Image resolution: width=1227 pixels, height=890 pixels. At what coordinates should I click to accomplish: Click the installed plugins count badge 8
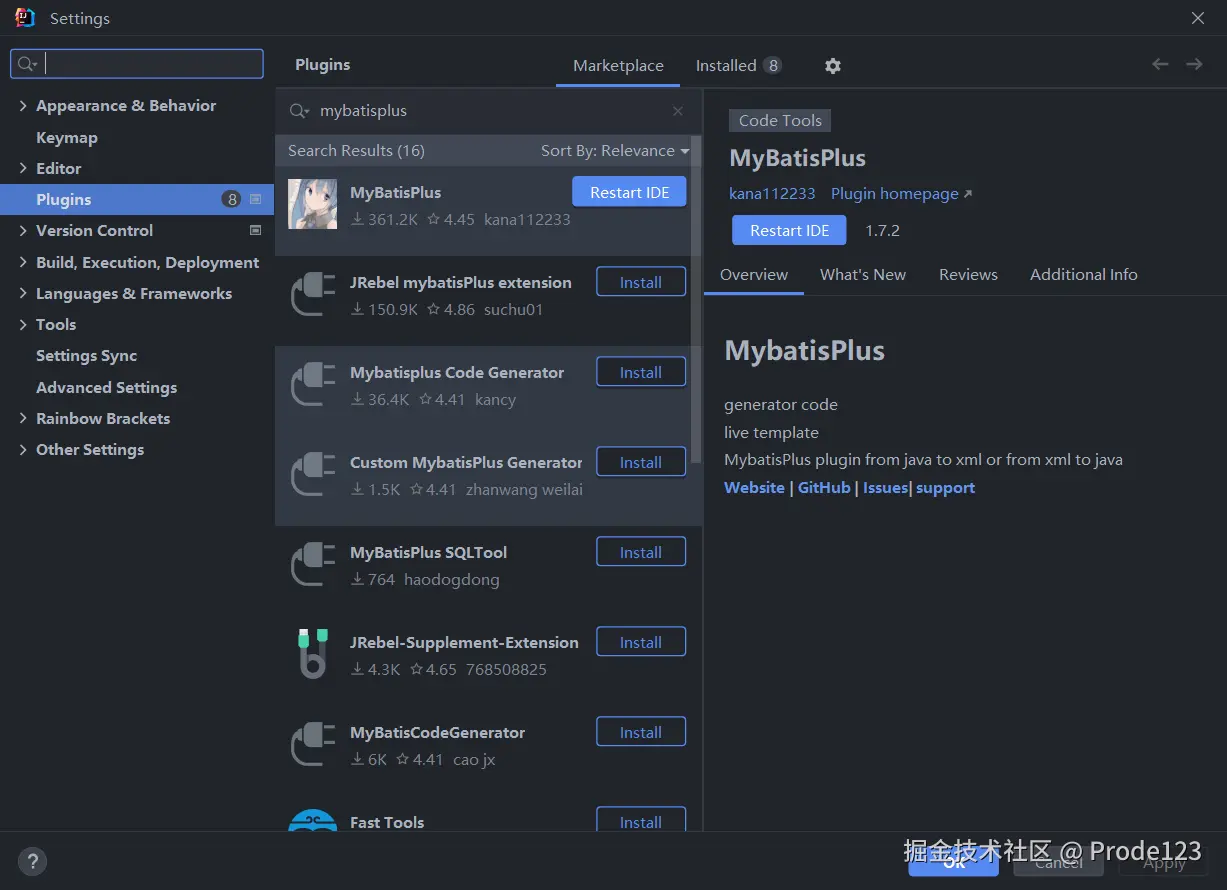pos(772,66)
